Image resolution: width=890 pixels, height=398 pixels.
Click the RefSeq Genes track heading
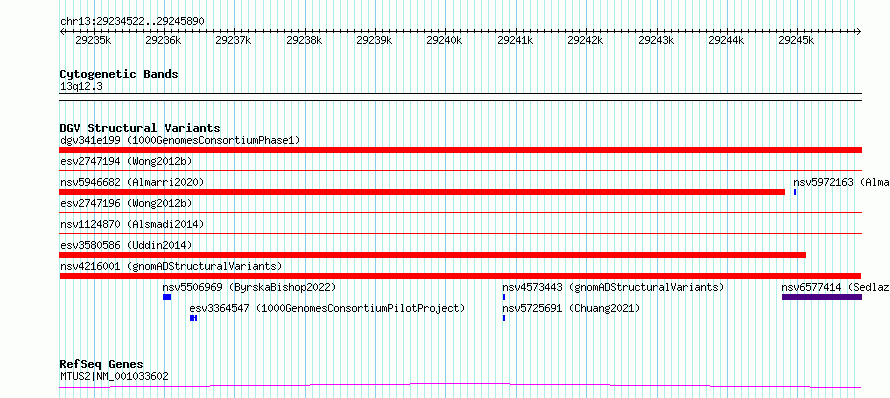point(102,364)
